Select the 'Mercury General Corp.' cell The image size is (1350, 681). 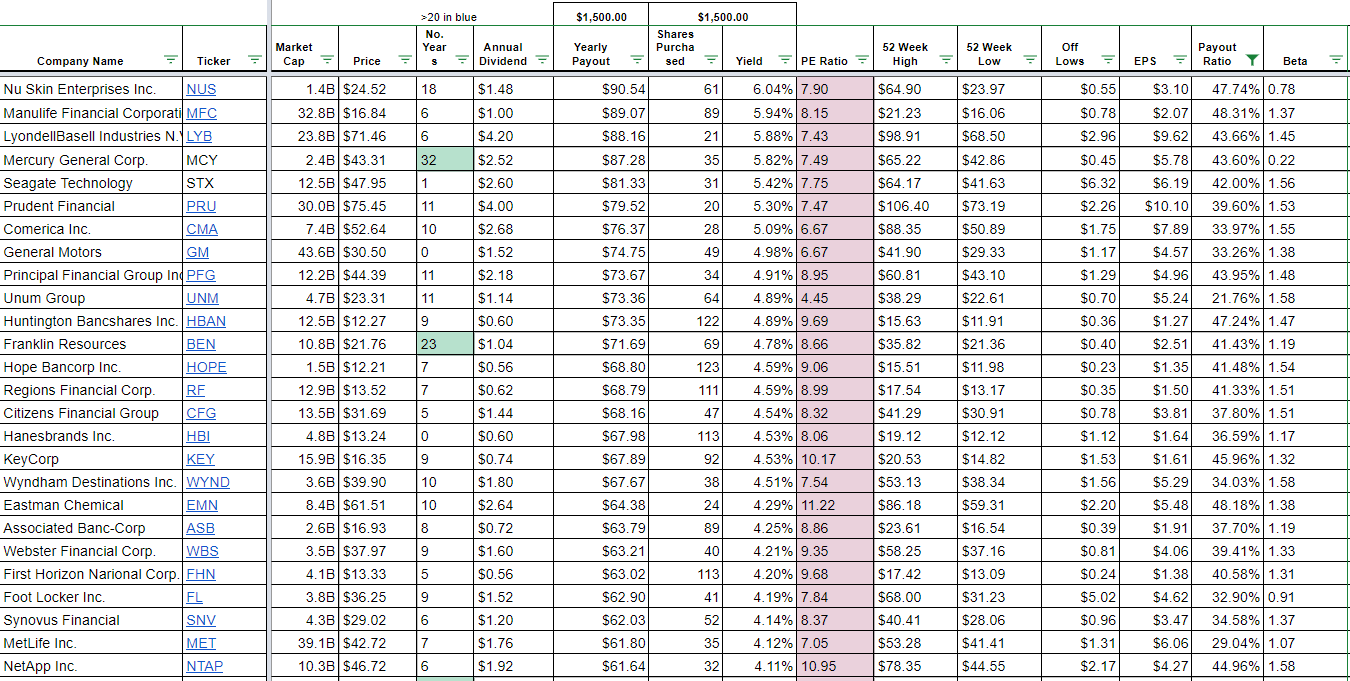click(x=92, y=160)
